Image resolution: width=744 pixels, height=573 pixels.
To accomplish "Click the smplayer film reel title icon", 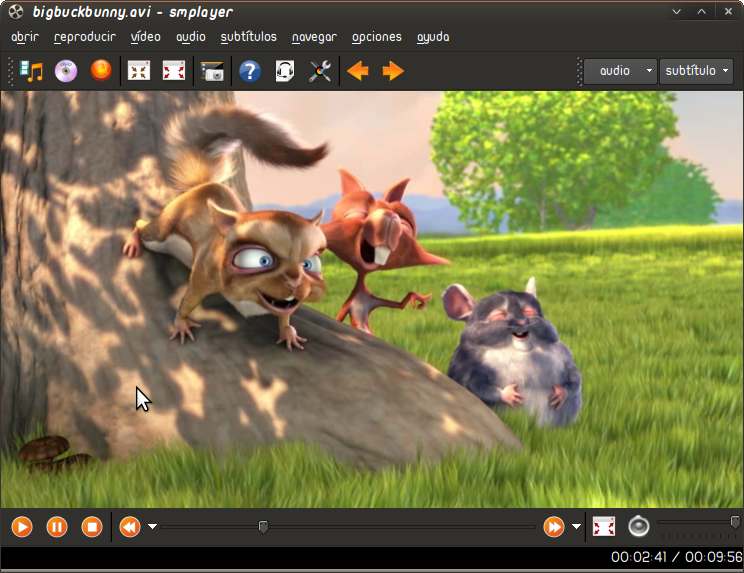I will pyautogui.click(x=16, y=11).
